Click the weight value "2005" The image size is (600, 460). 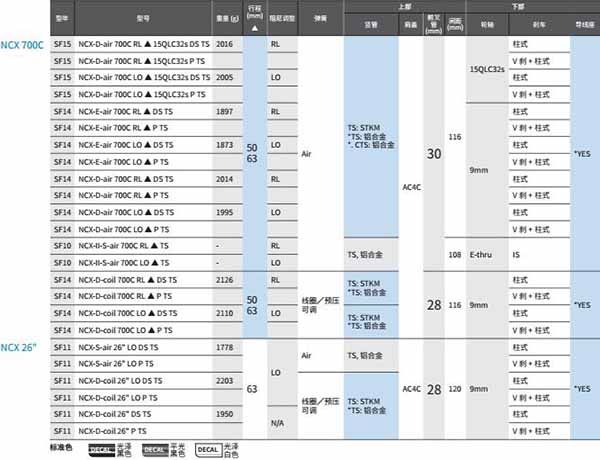[224, 78]
